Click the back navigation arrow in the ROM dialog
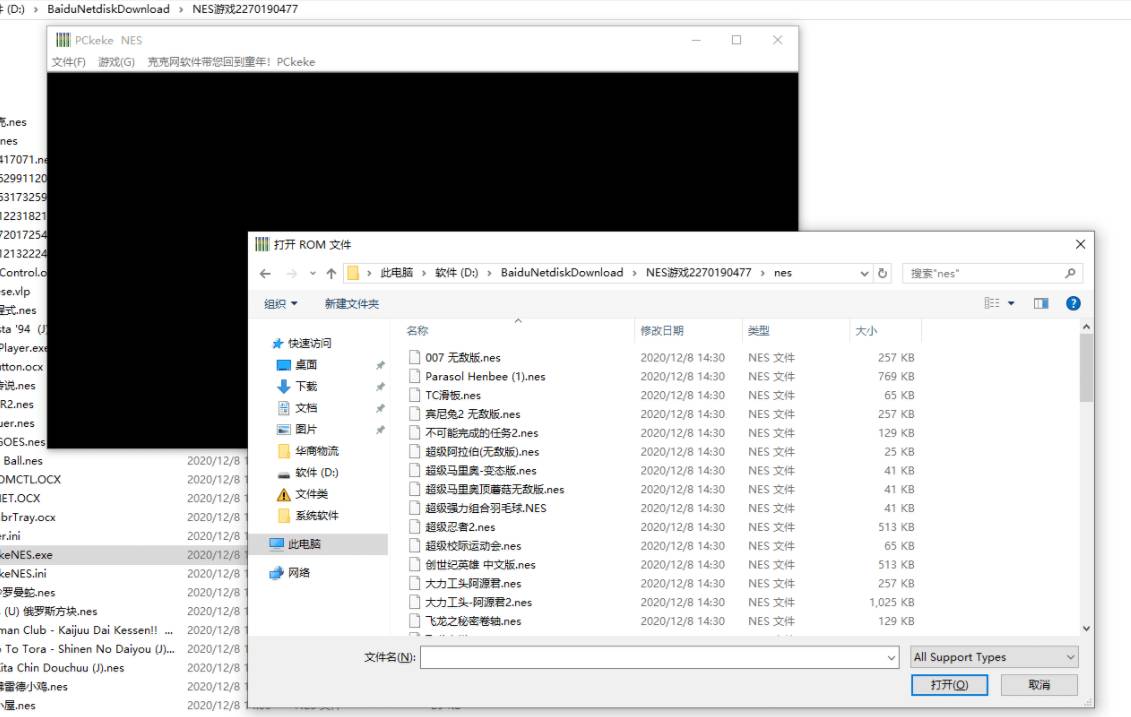Image resolution: width=1131 pixels, height=717 pixels. click(265, 272)
